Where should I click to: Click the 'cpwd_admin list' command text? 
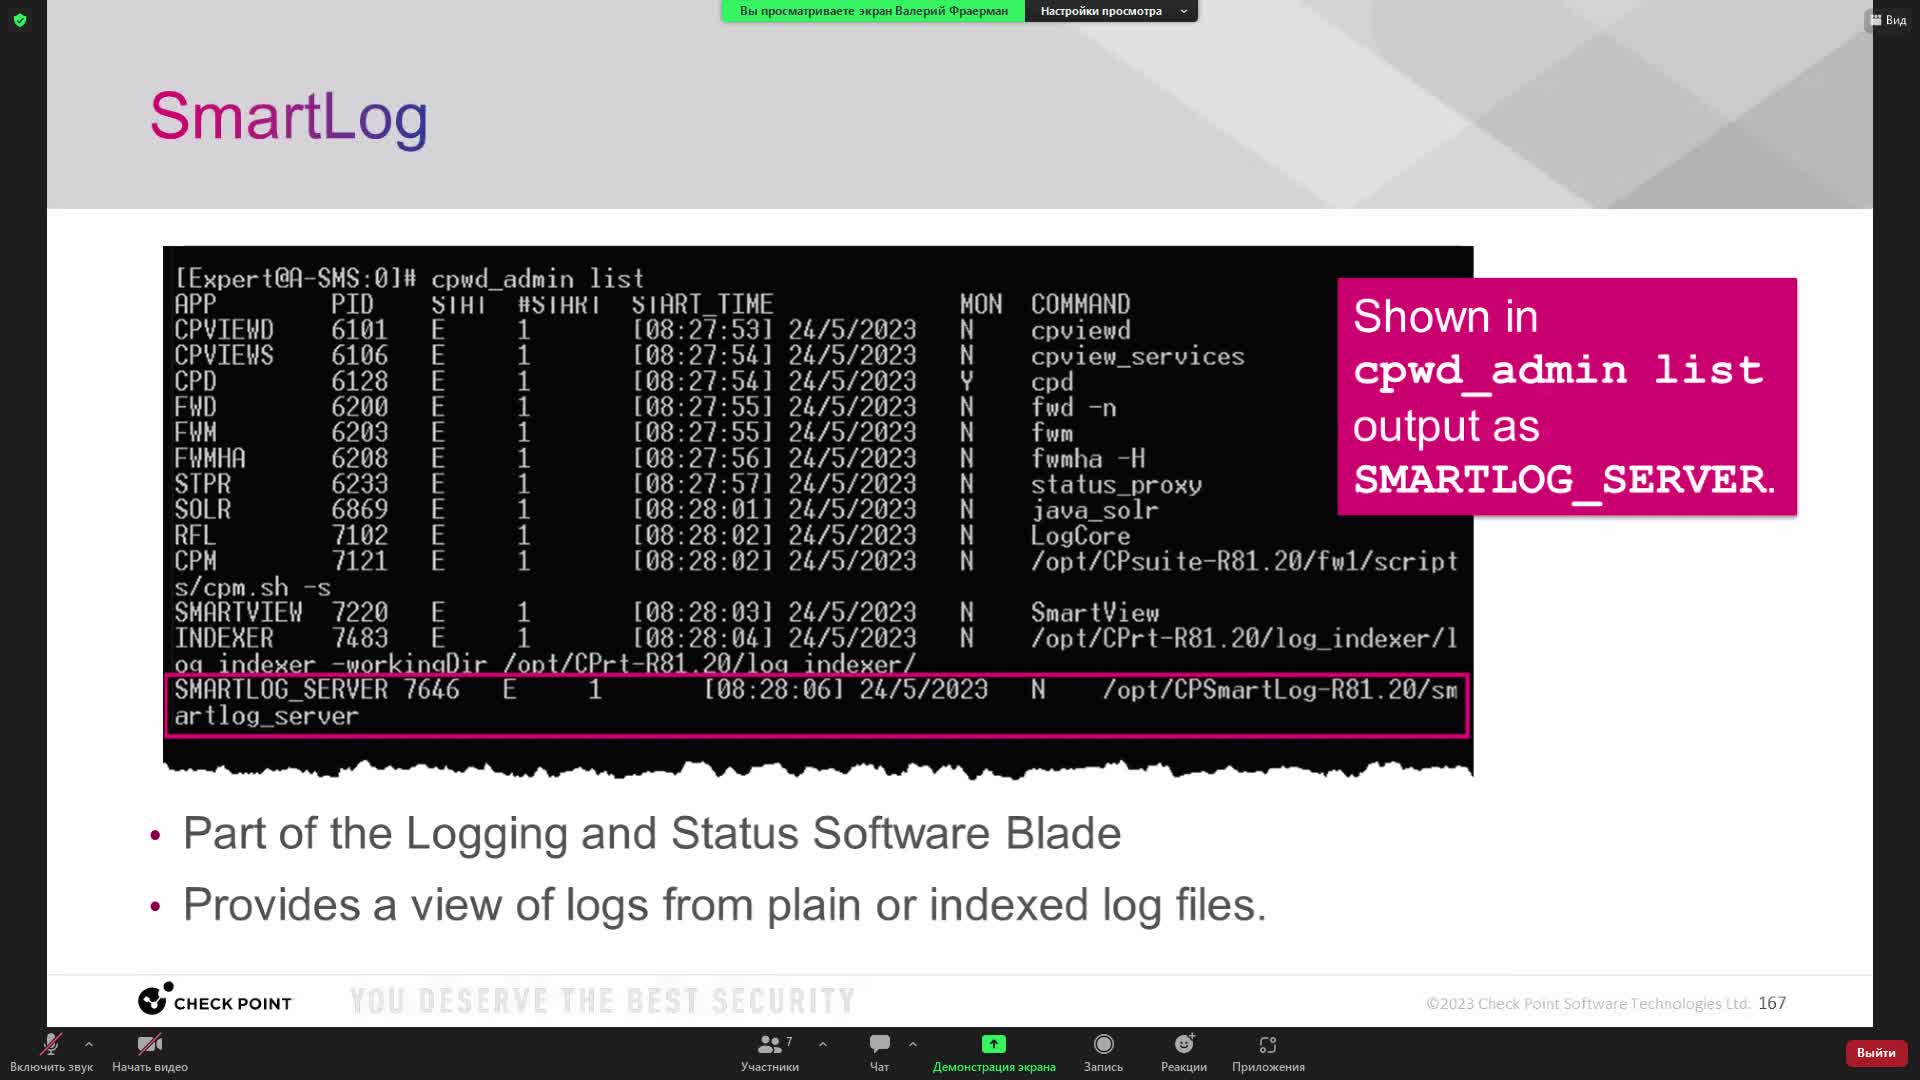click(537, 279)
